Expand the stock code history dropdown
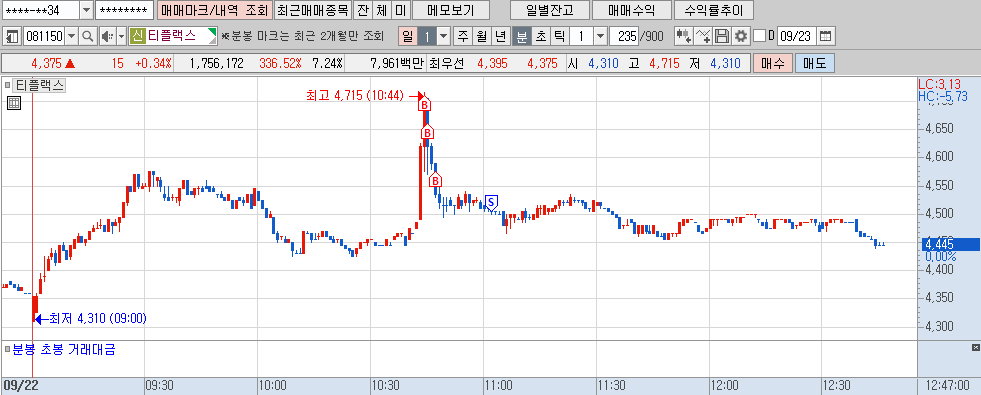This screenshot has height=395, width=981. click(x=71, y=36)
